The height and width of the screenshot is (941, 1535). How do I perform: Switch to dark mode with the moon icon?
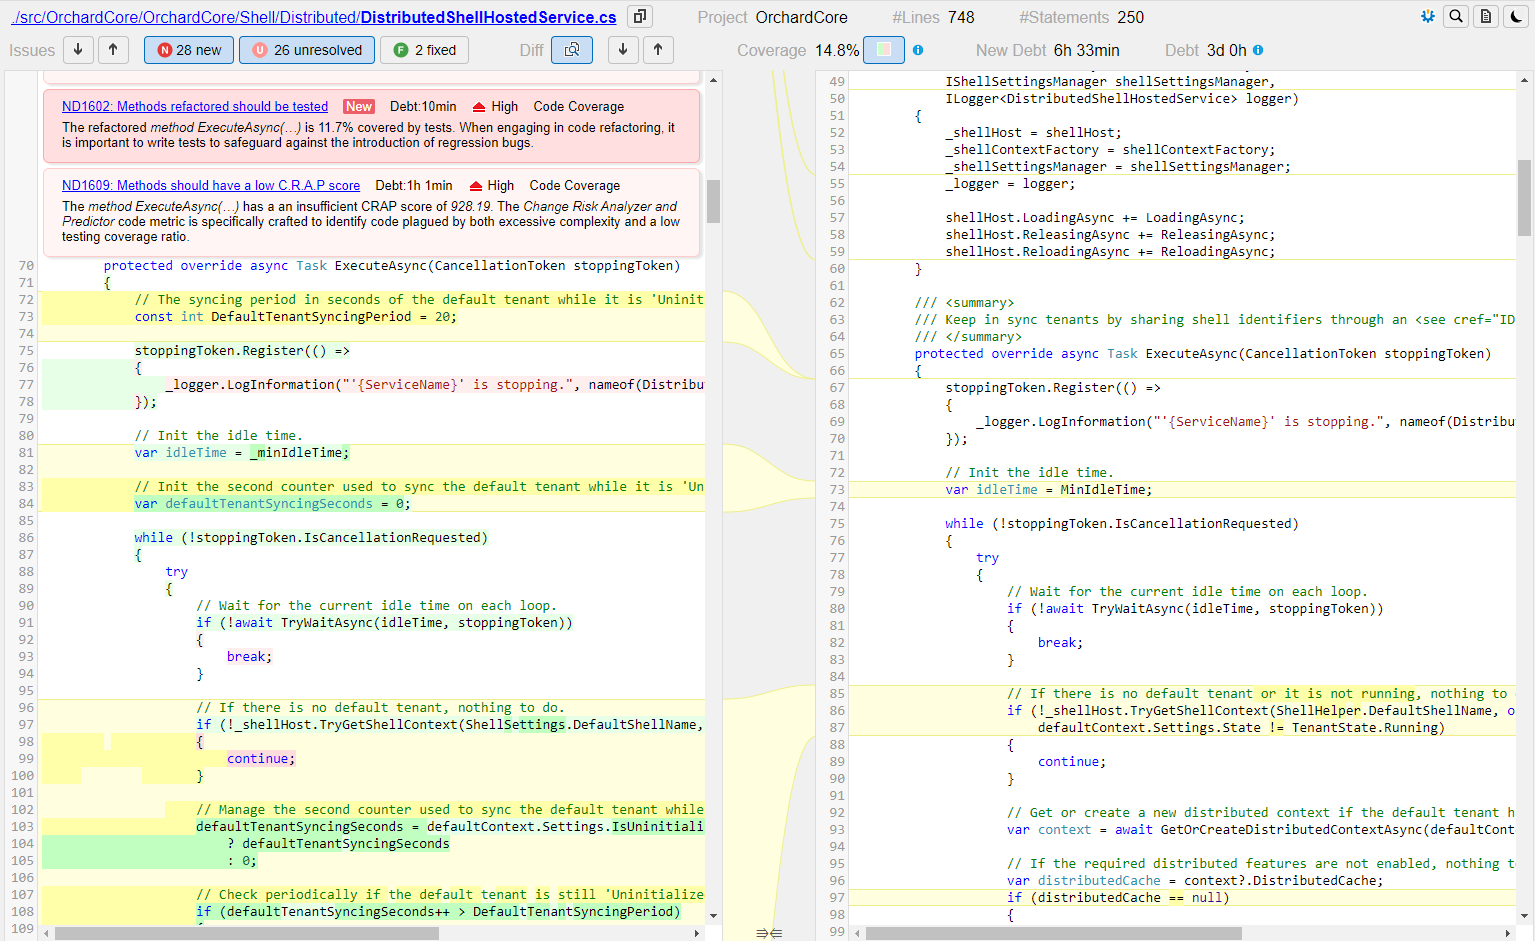[x=1516, y=16]
